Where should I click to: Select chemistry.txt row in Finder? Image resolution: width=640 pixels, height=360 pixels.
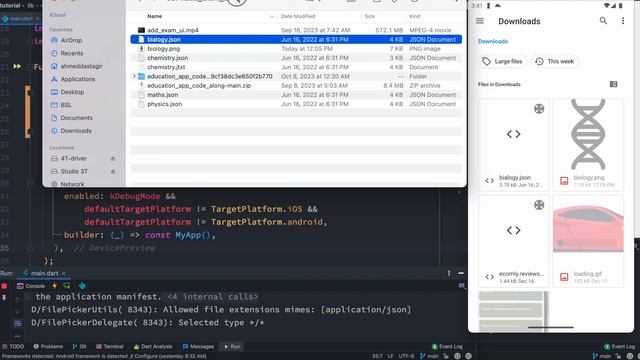pyautogui.click(x=296, y=67)
